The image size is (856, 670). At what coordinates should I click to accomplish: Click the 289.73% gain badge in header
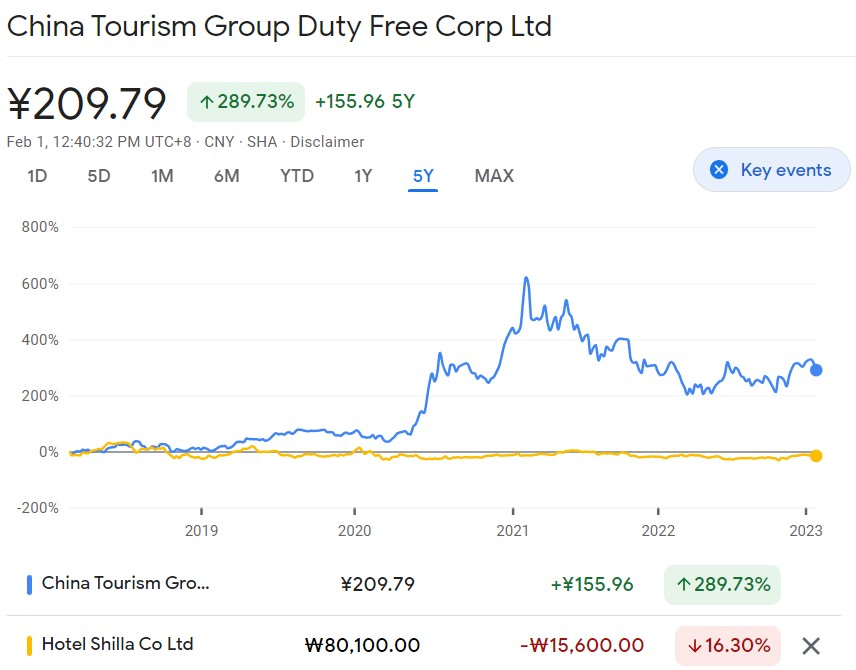click(246, 102)
